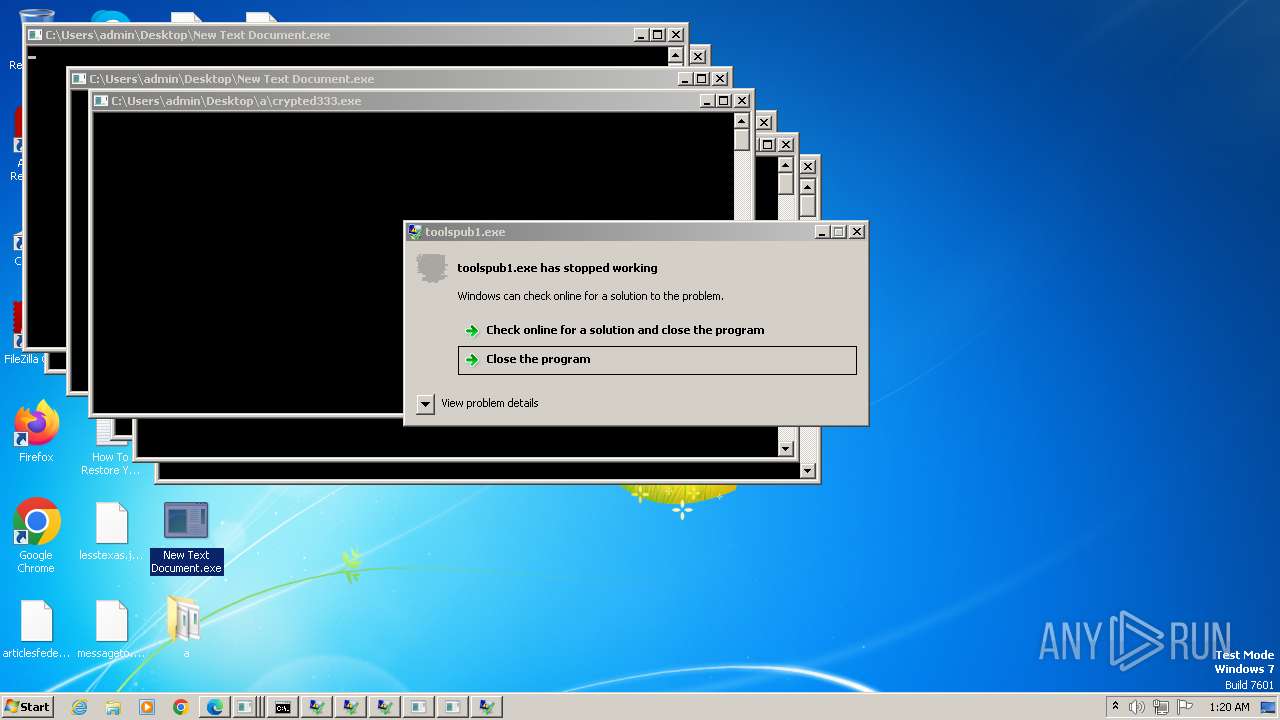1280x720 pixels.
Task: Click scrollbar thumb in crypted333.exe console
Action: 741,140
